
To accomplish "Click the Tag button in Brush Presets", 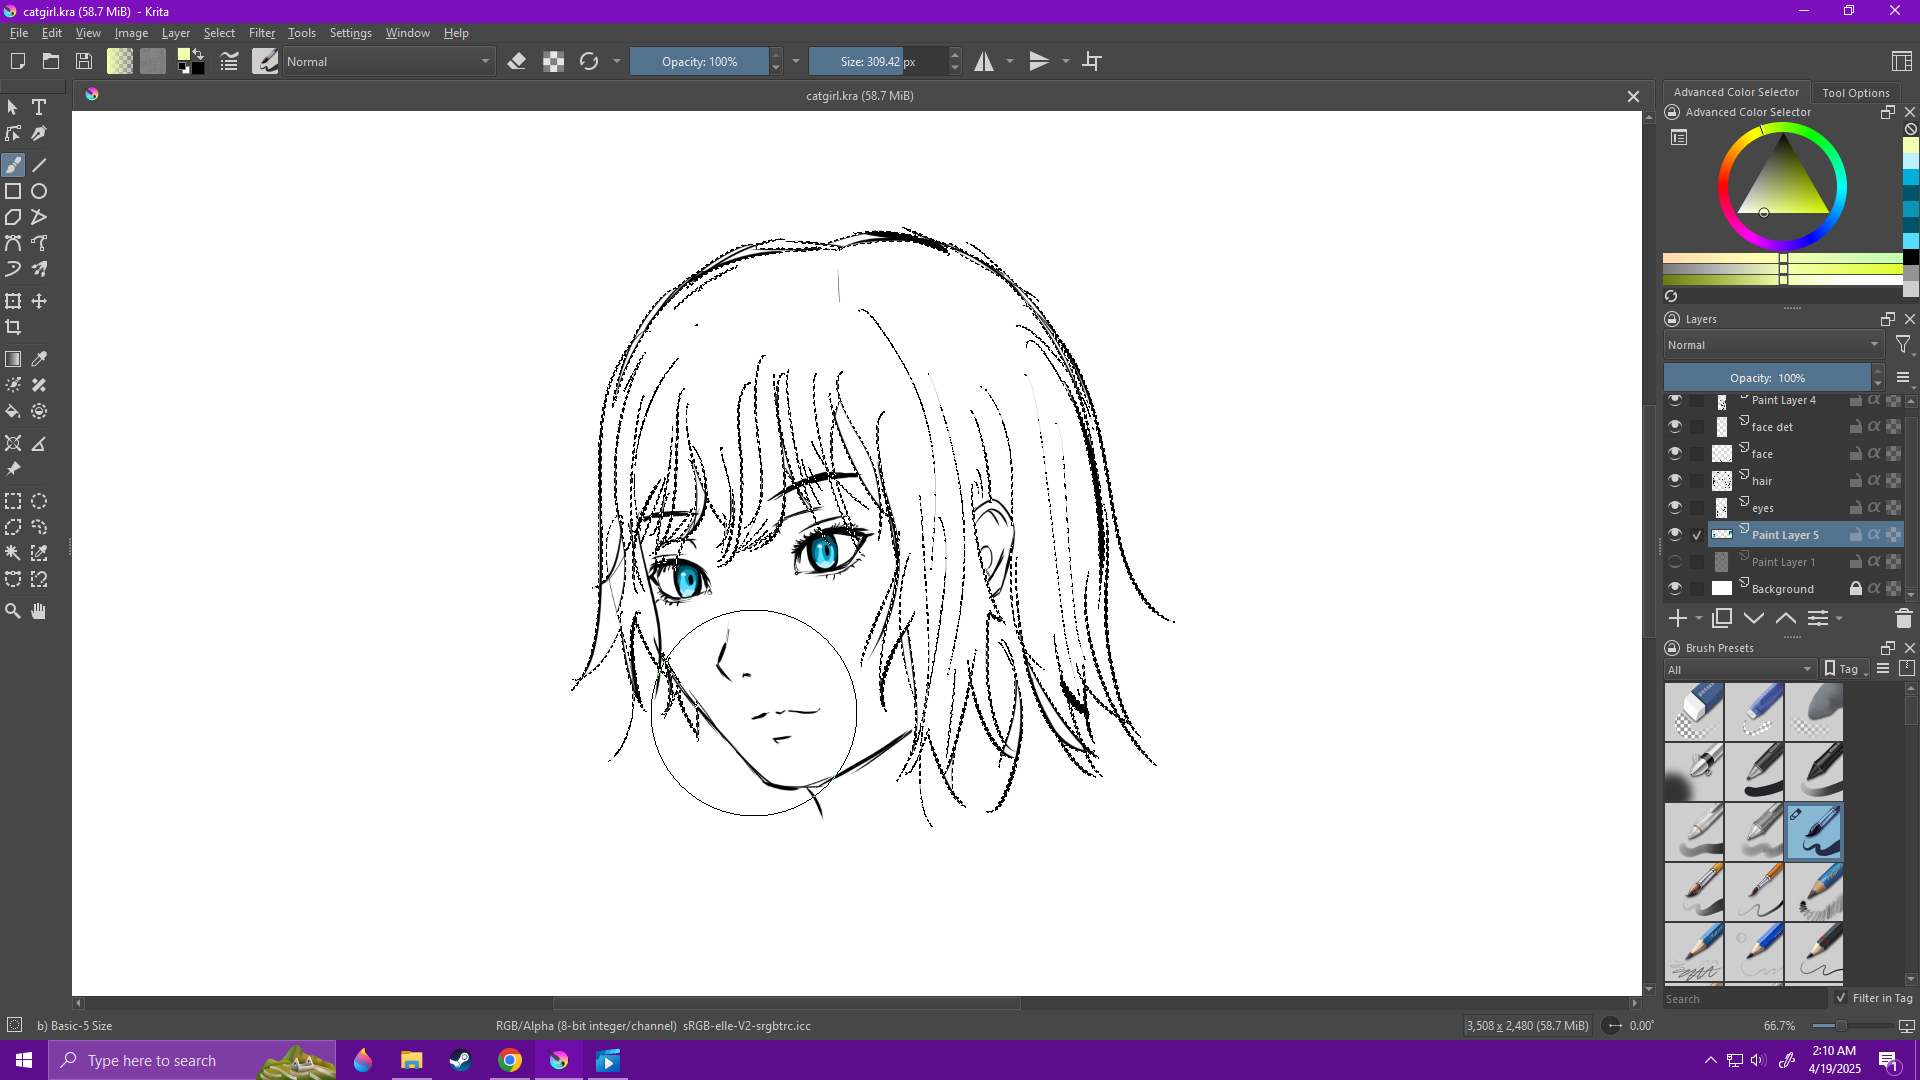I will tap(1845, 669).
